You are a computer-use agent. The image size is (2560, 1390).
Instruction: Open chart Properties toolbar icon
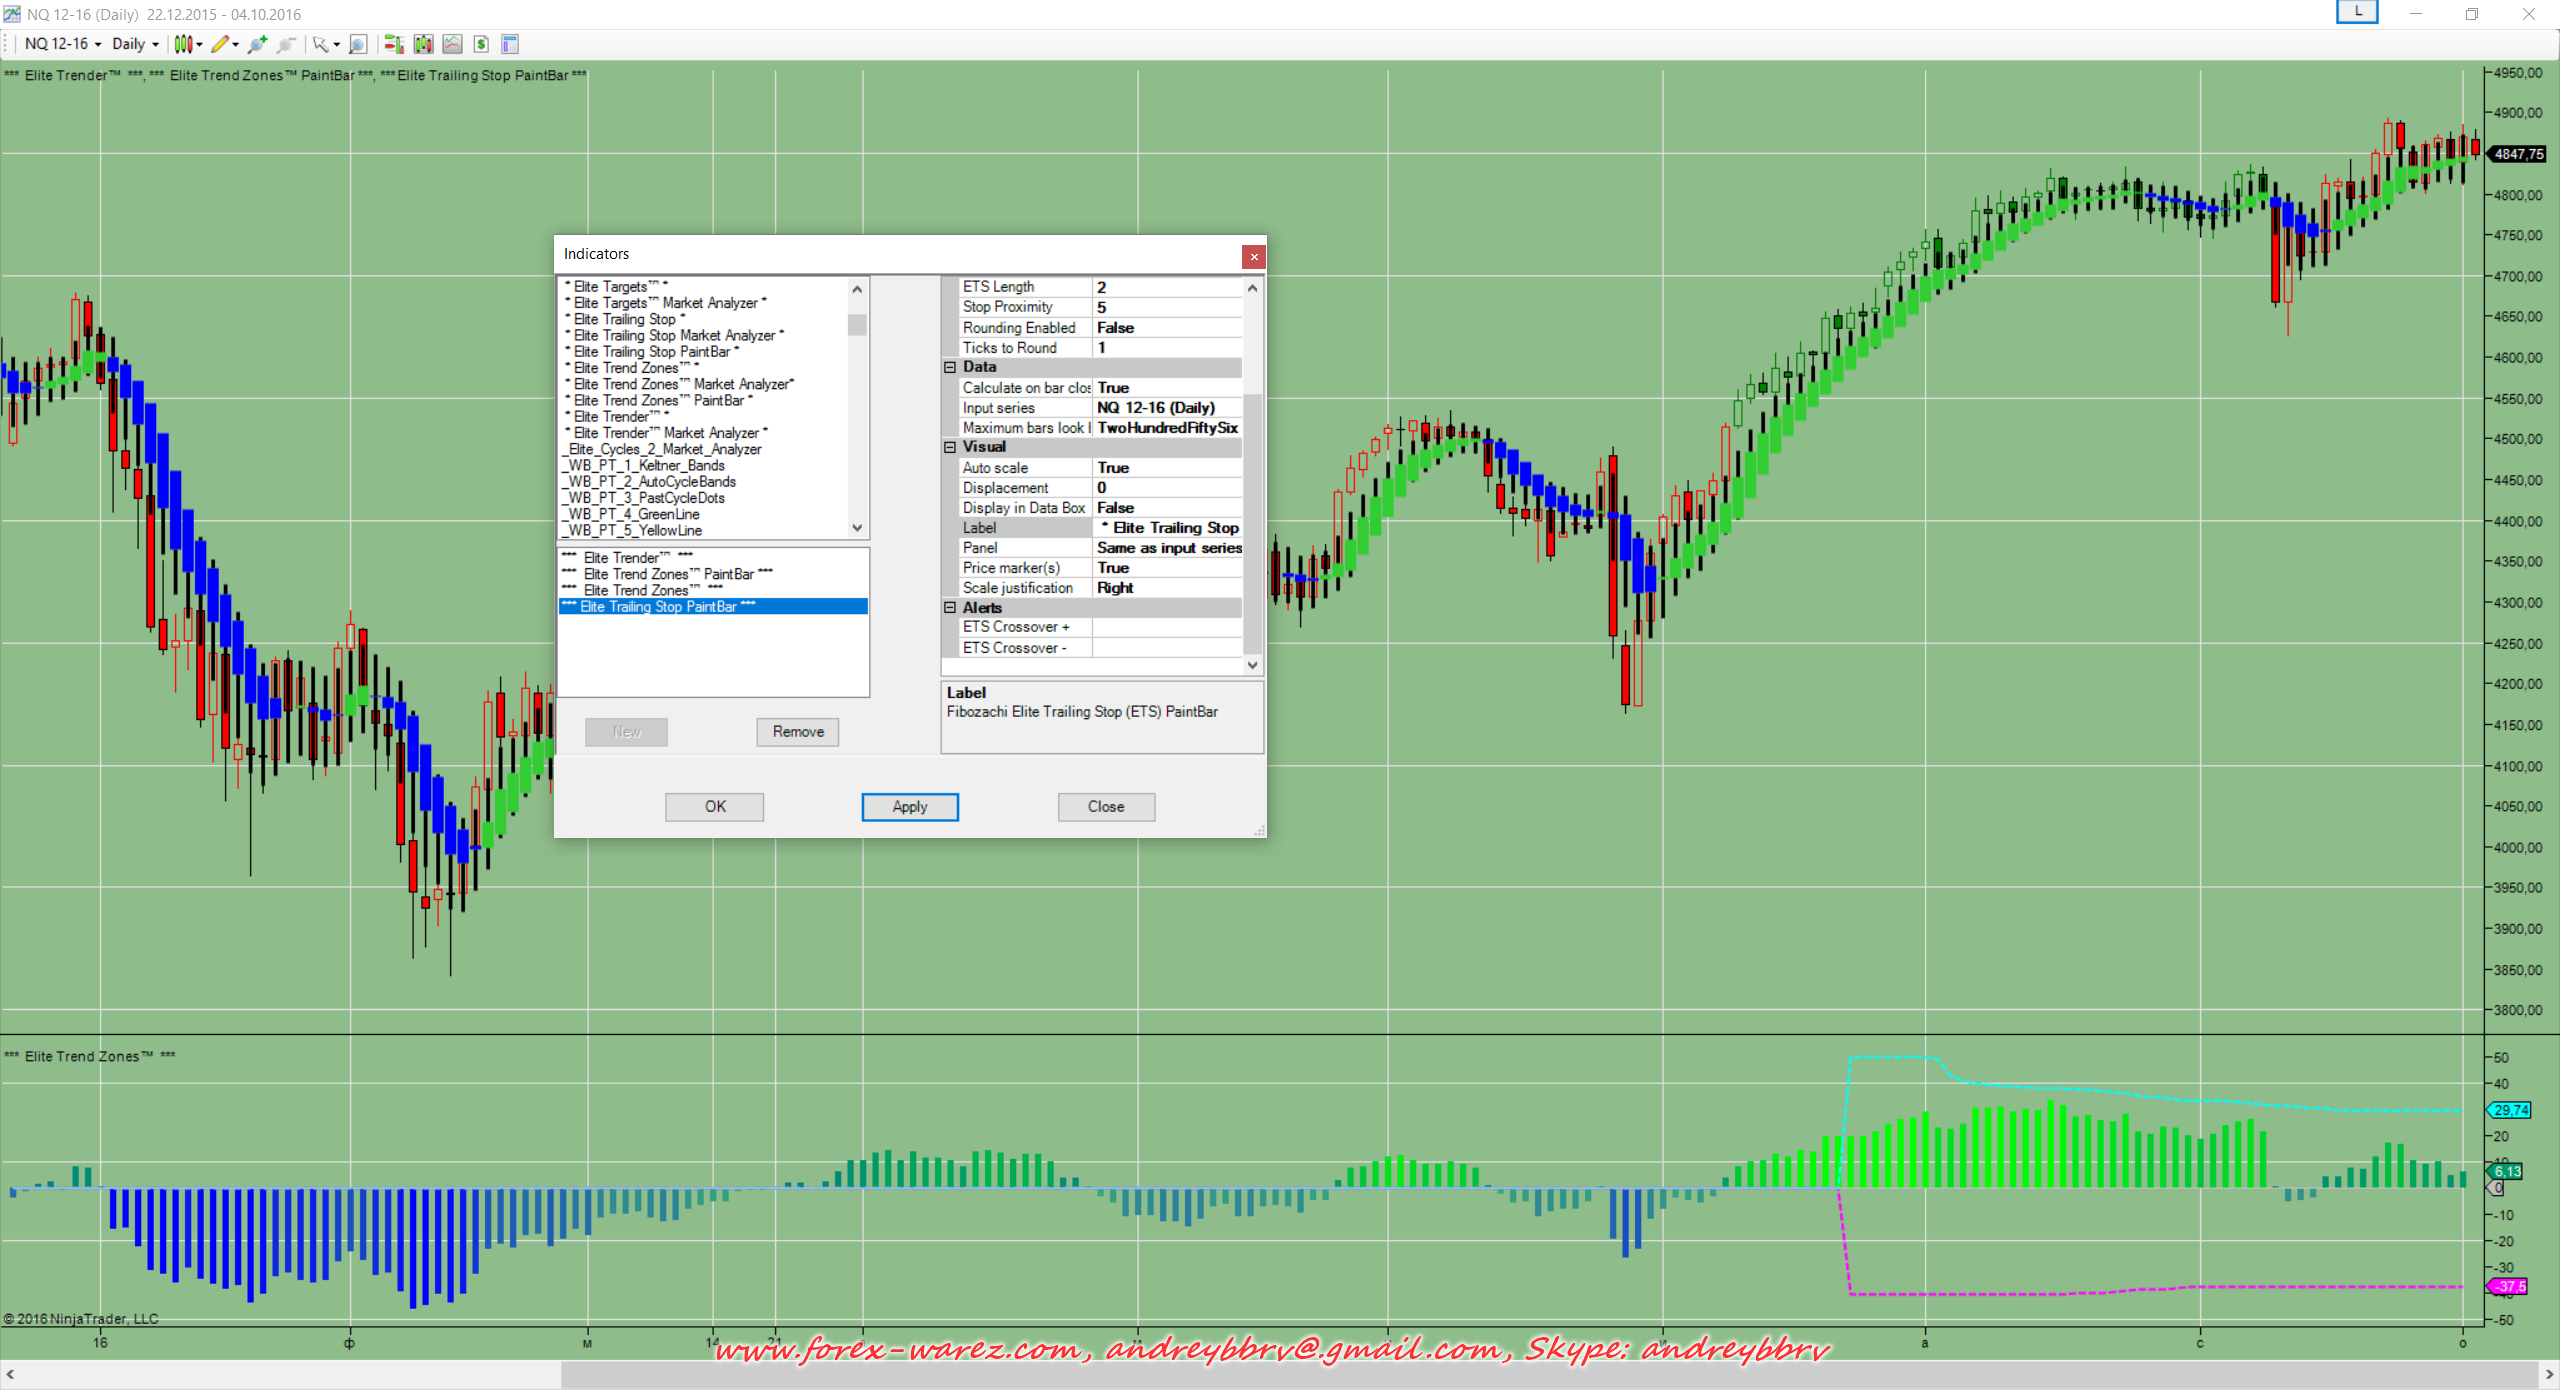click(x=510, y=44)
